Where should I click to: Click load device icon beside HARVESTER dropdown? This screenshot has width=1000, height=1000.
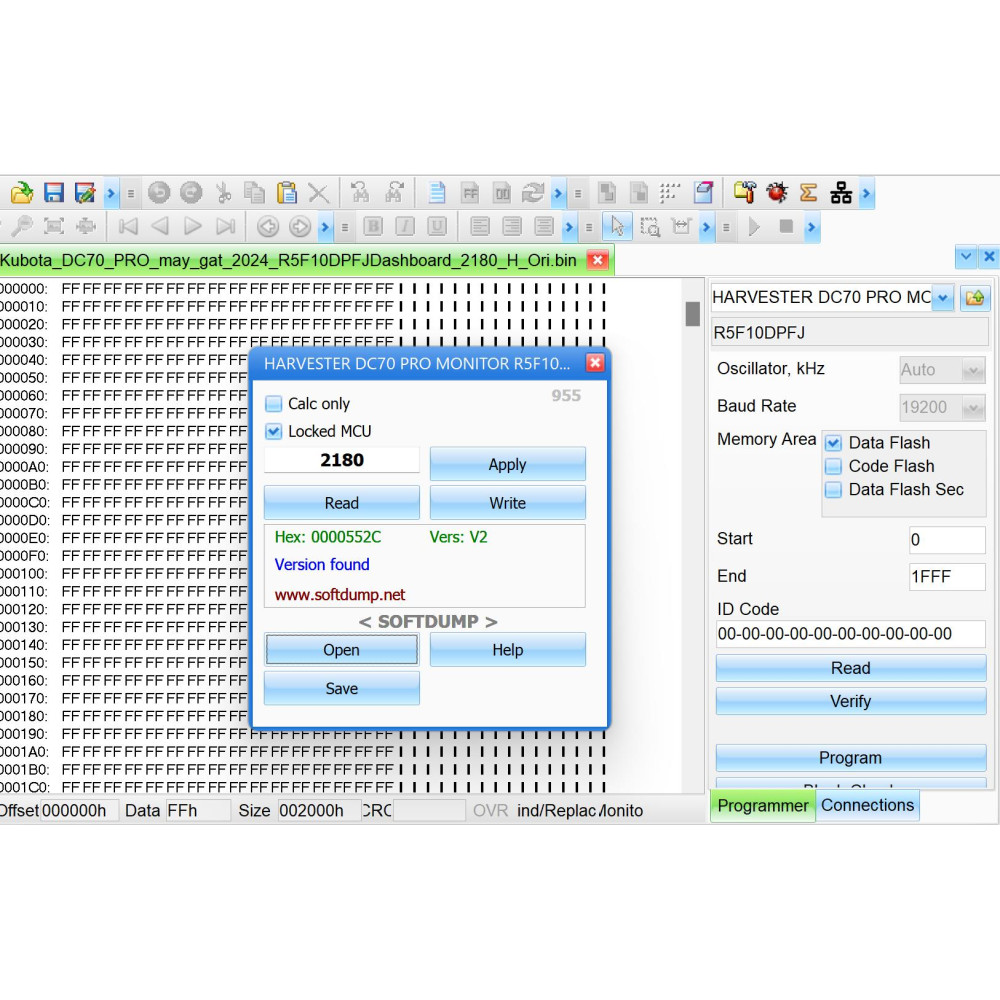[x=974, y=297]
